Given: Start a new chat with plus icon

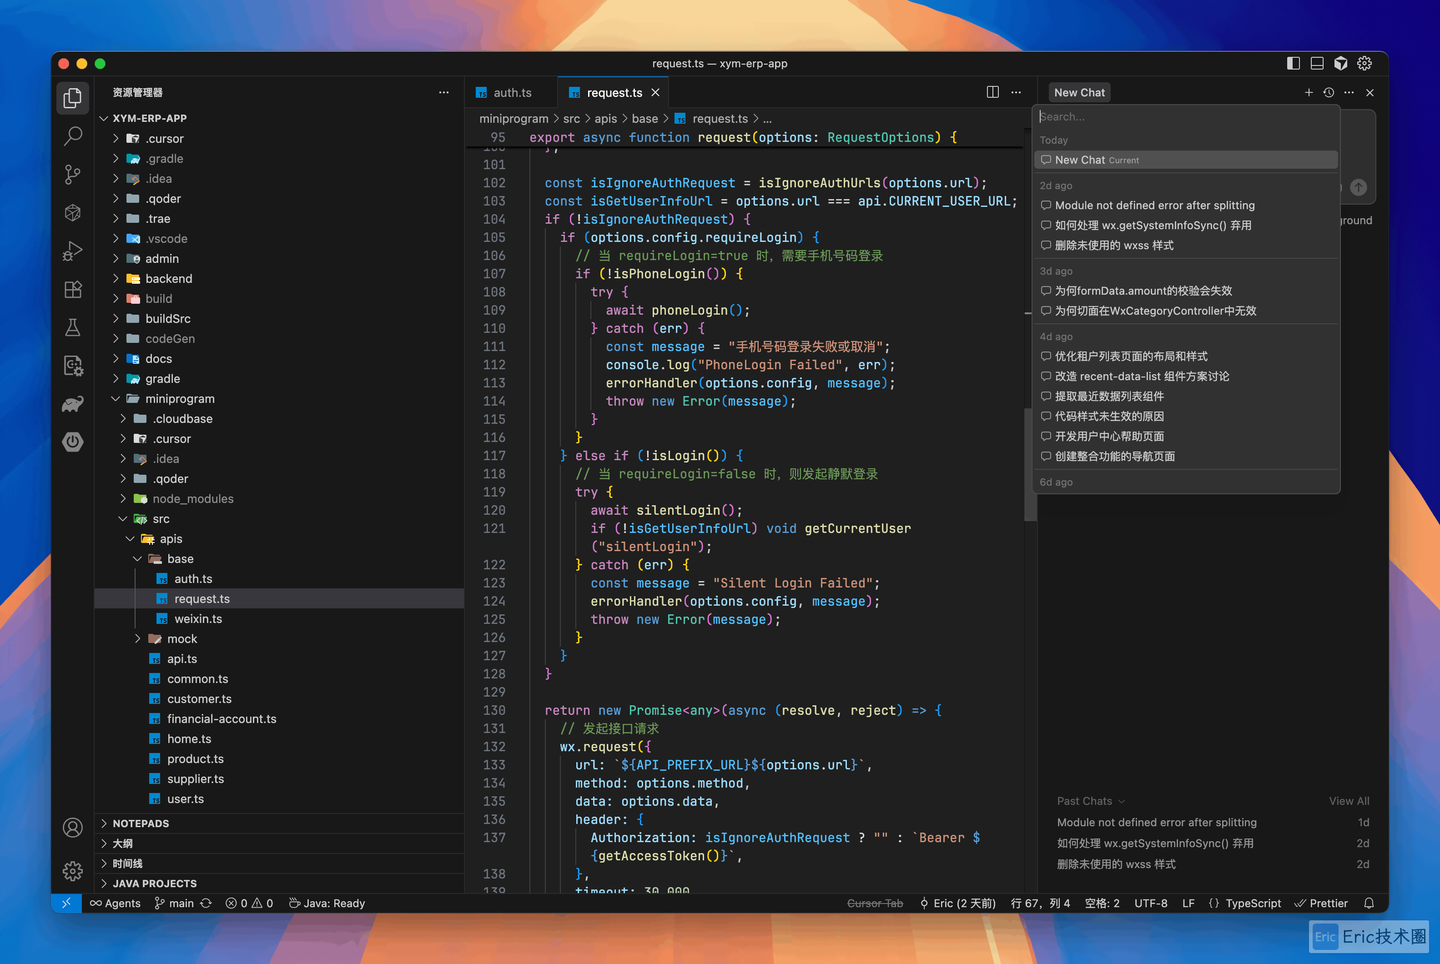Looking at the screenshot, I should click(x=1308, y=92).
